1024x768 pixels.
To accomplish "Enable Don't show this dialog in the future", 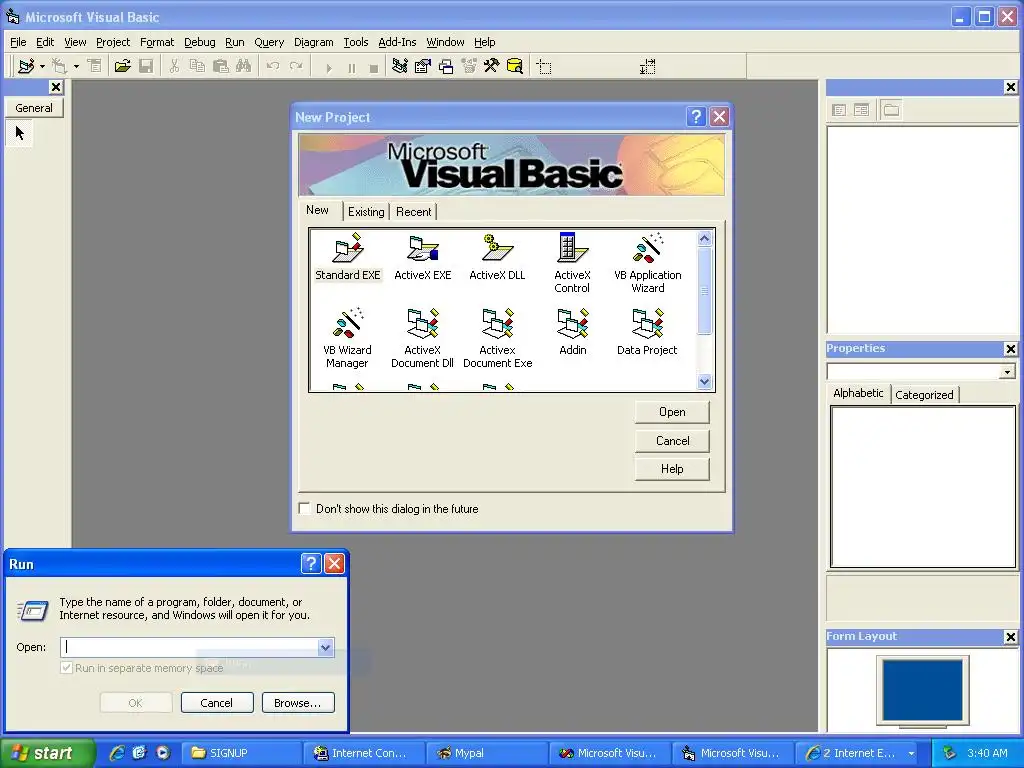I will pyautogui.click(x=304, y=508).
